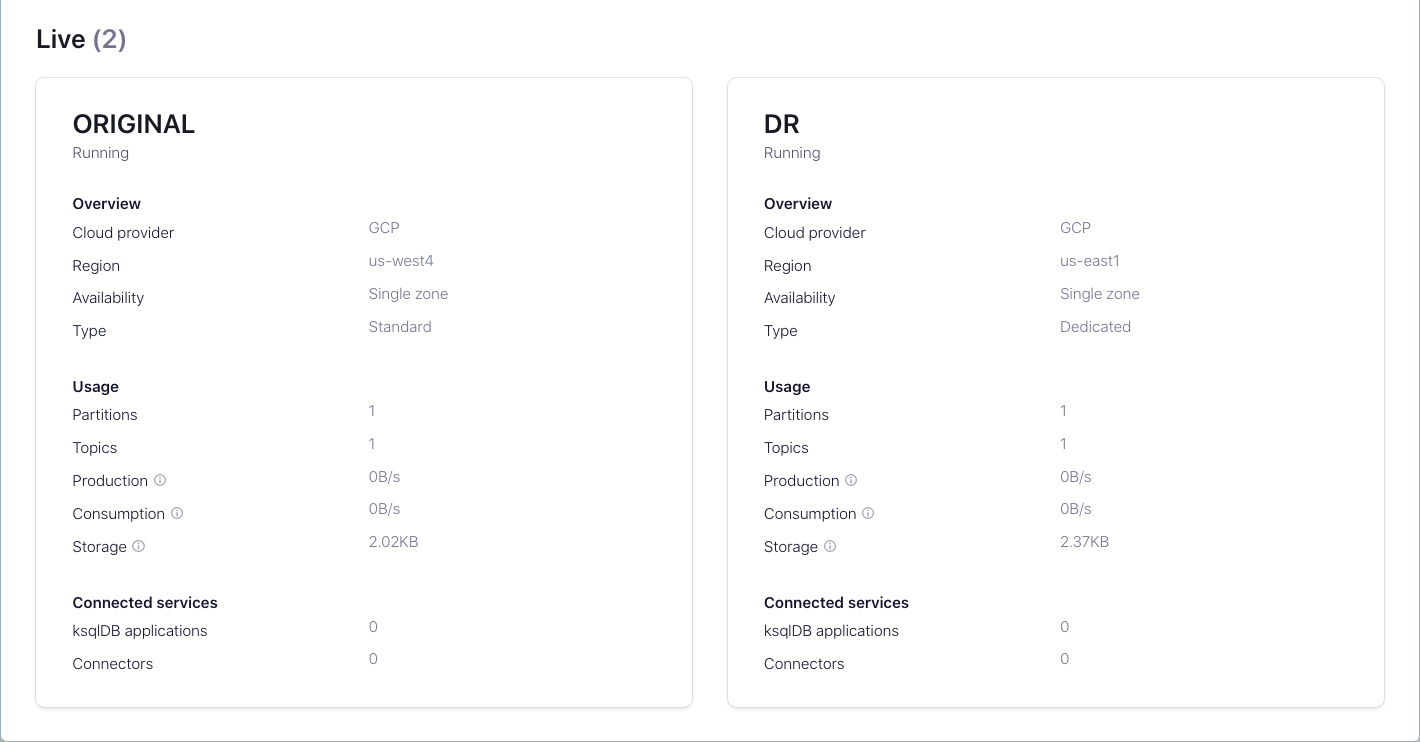This screenshot has width=1420, height=742.
Task: Click the Storage info icon on ORIGINAL cluster
Action: click(x=138, y=547)
